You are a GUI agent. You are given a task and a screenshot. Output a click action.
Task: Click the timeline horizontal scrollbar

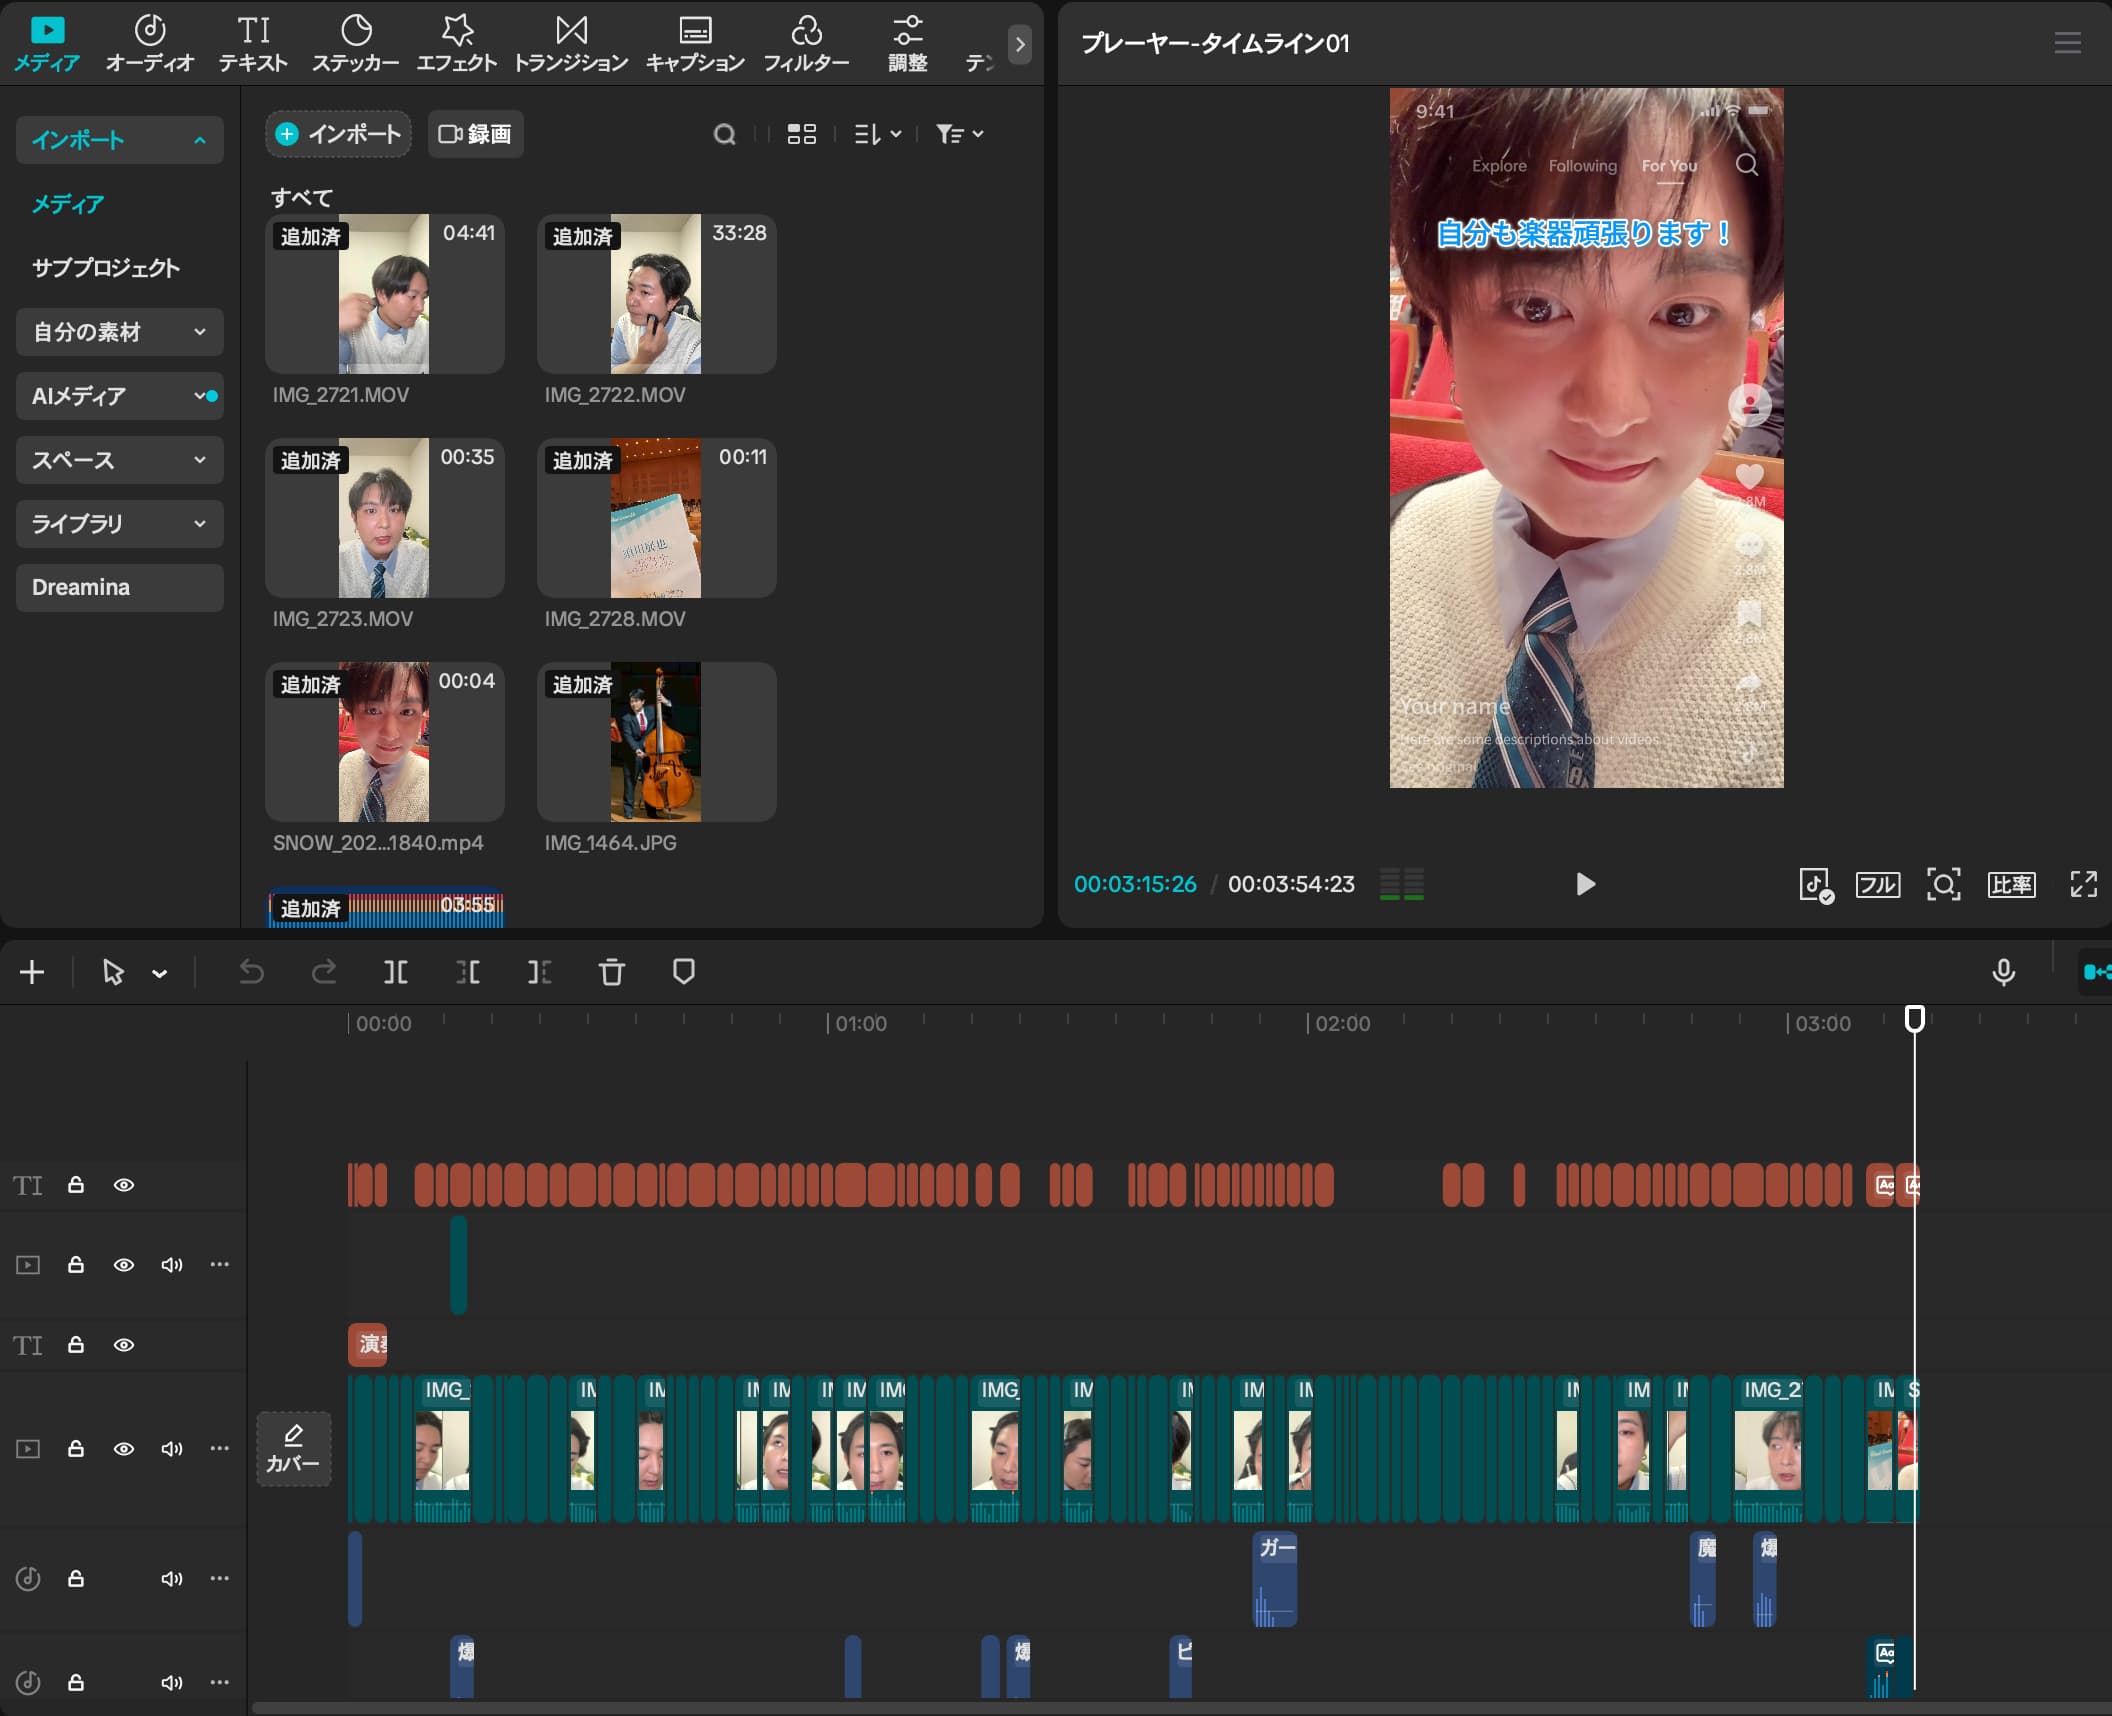click(x=1181, y=1708)
